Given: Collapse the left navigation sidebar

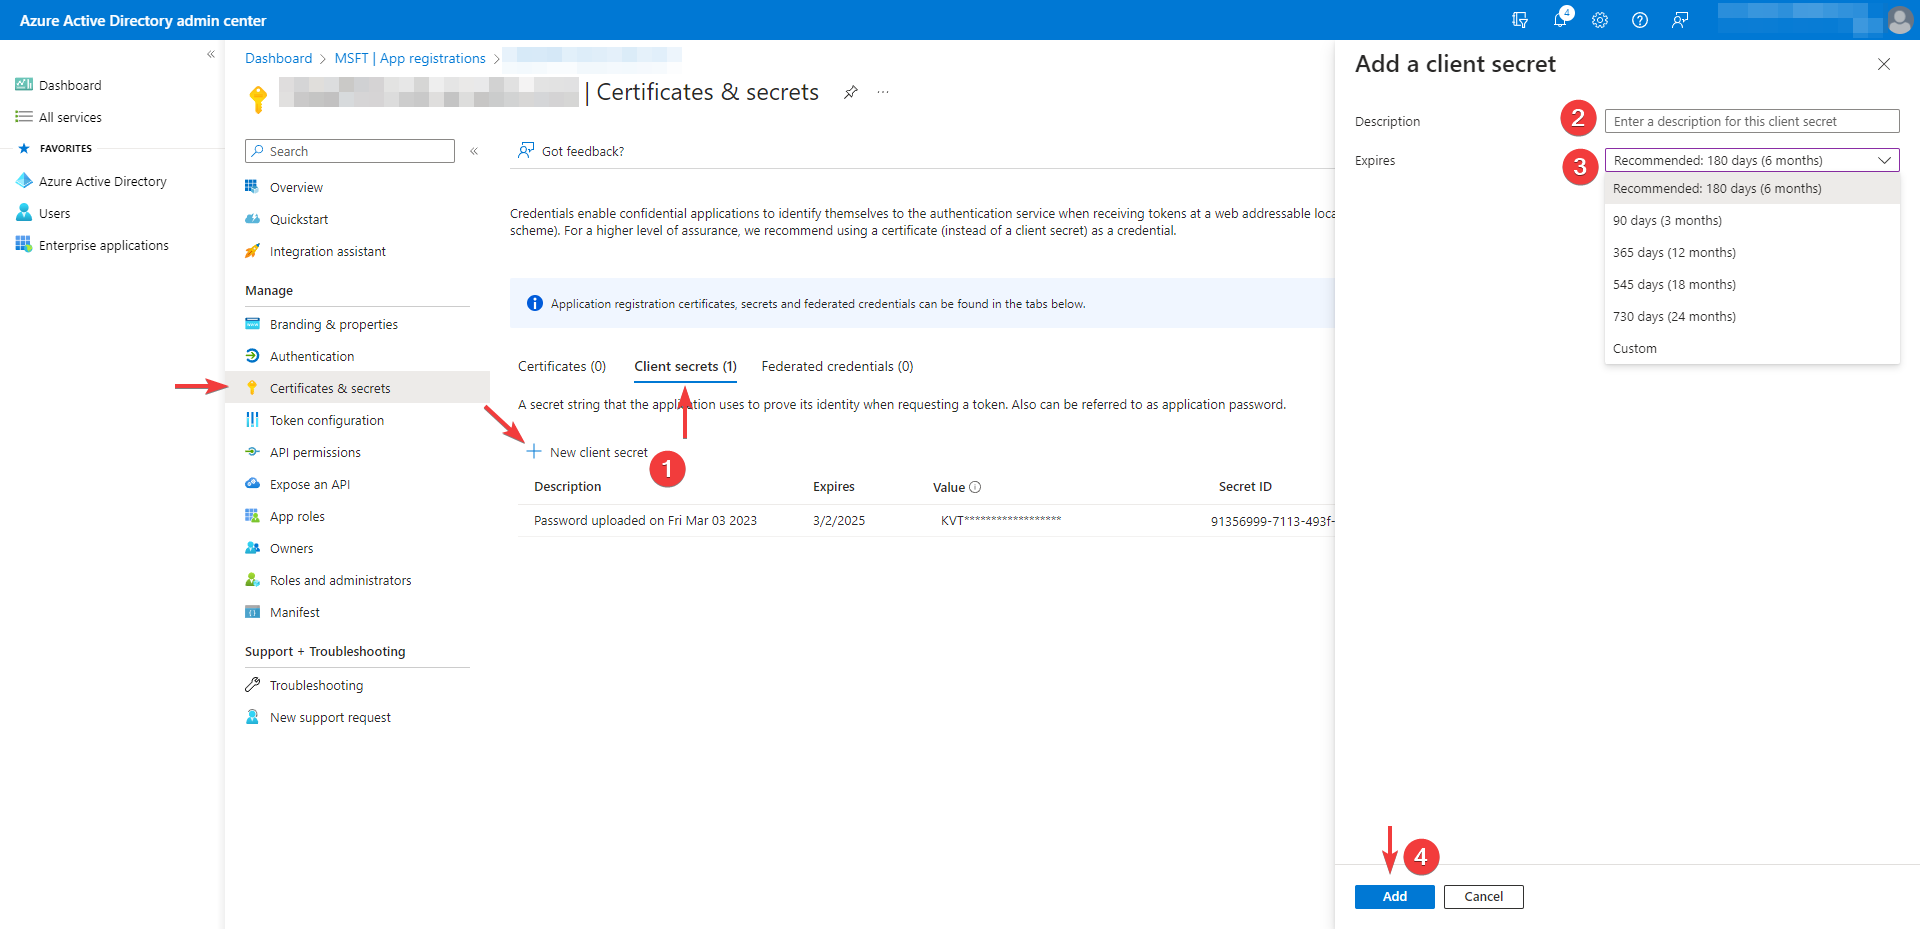Looking at the screenshot, I should [211, 55].
